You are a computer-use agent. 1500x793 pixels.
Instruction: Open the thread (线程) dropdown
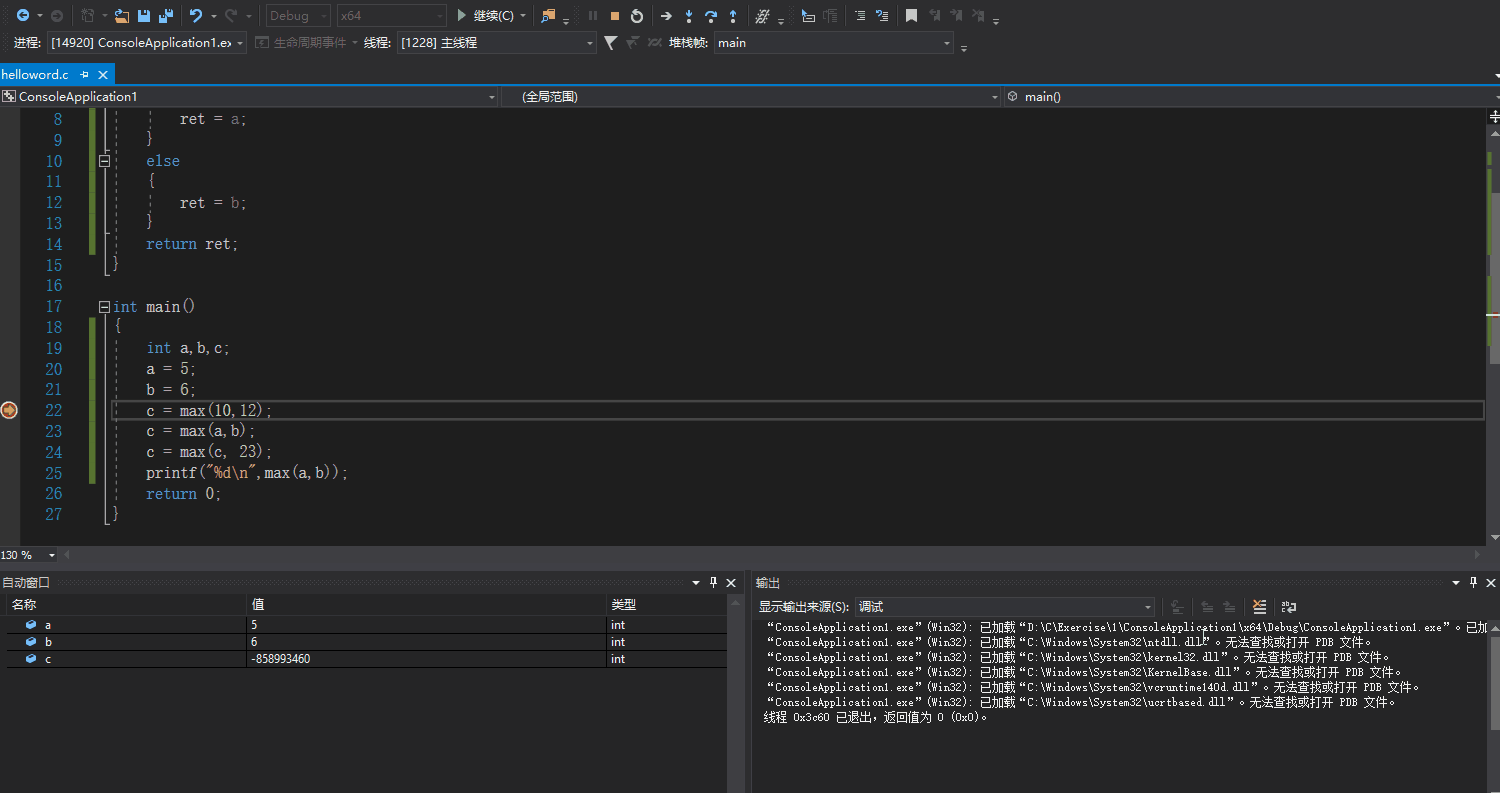coord(496,43)
